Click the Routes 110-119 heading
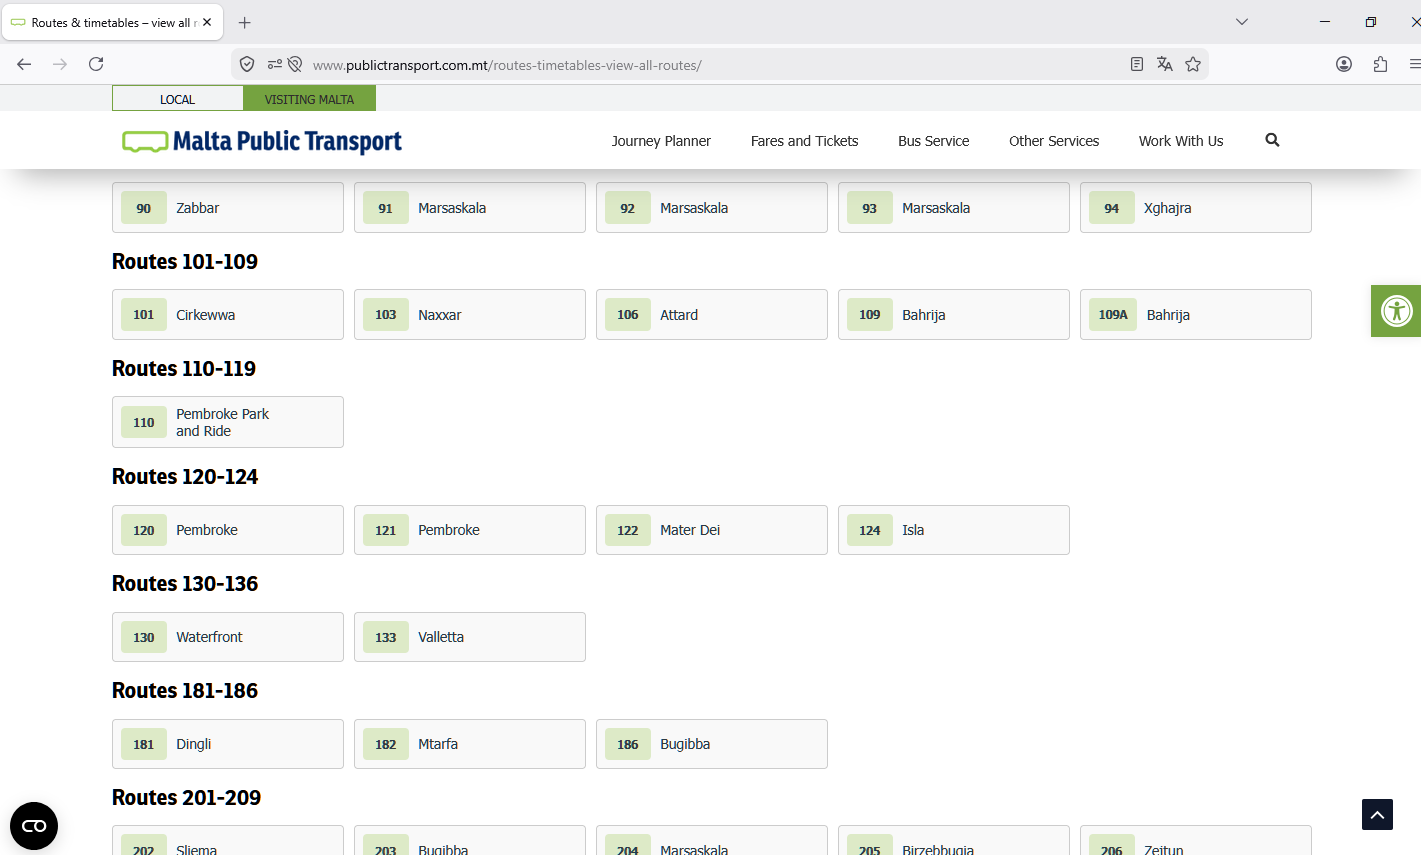 point(184,369)
